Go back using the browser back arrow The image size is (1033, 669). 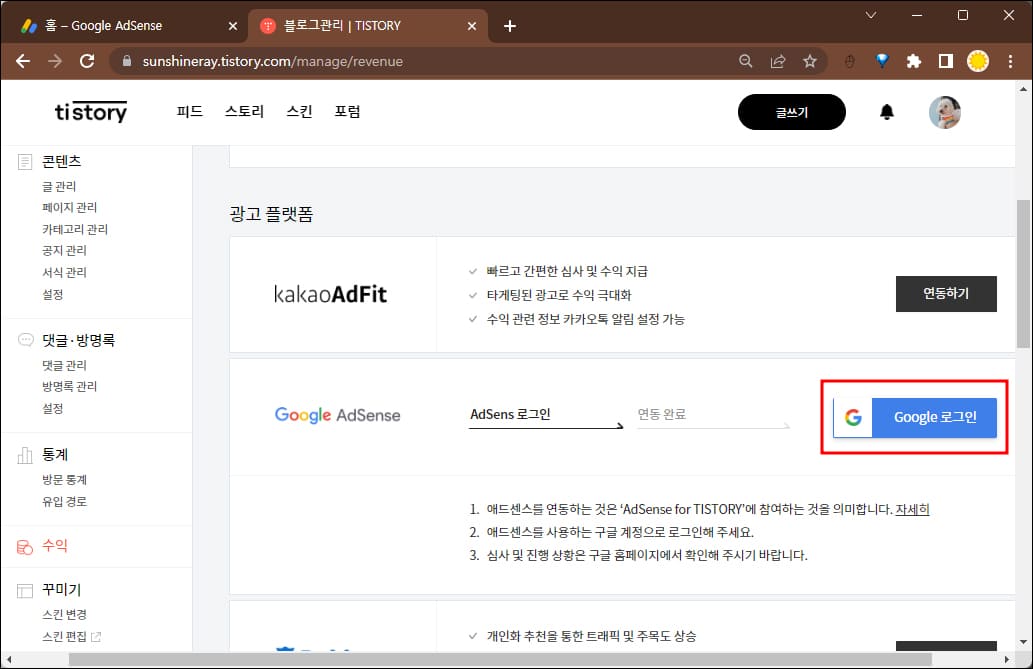23,61
